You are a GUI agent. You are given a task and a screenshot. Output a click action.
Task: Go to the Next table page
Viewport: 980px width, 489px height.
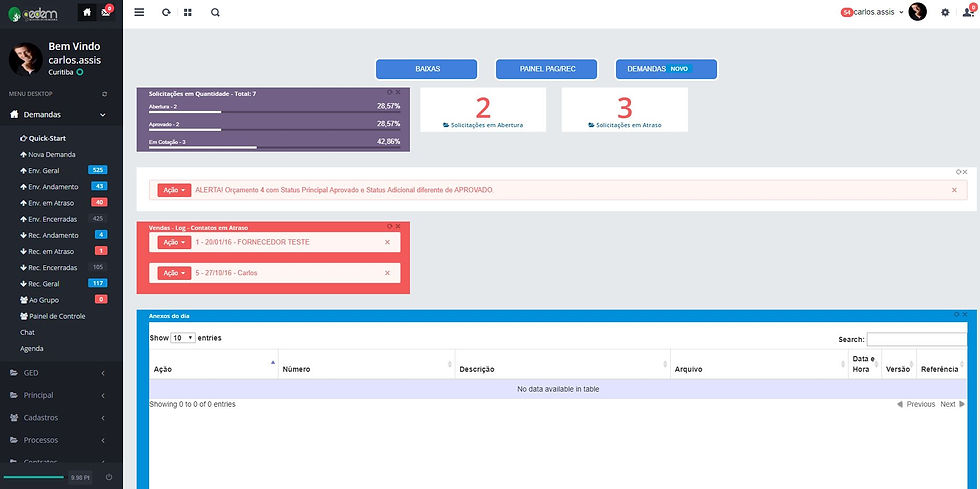(953, 405)
